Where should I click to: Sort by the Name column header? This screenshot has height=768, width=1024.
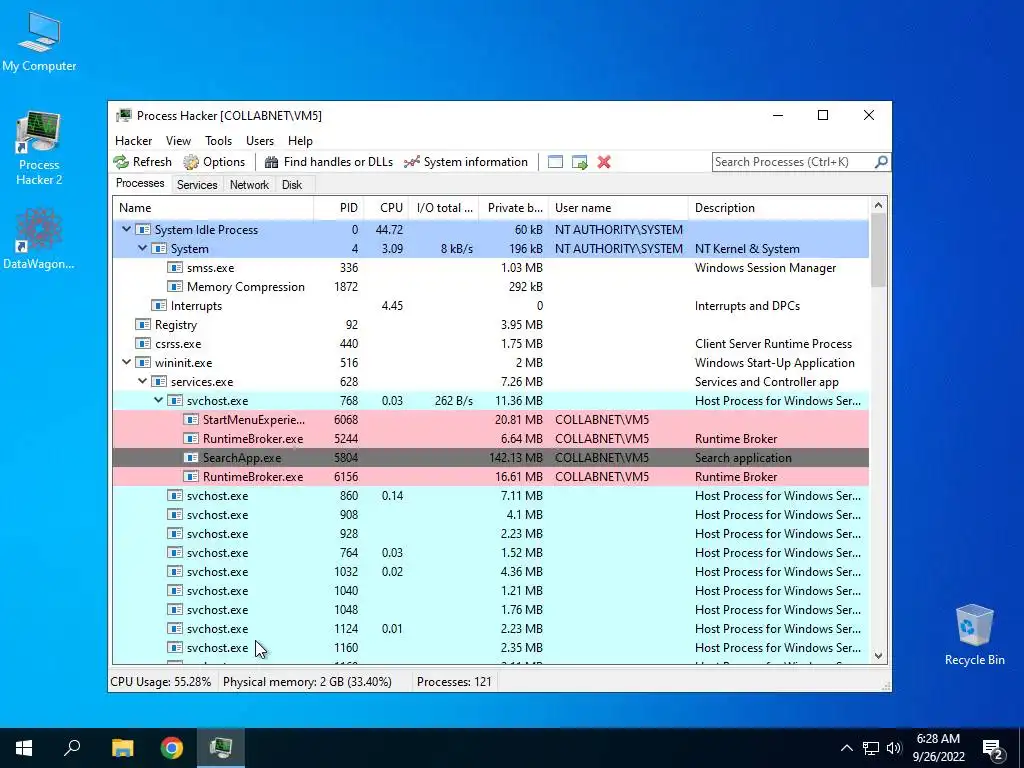tap(213, 208)
